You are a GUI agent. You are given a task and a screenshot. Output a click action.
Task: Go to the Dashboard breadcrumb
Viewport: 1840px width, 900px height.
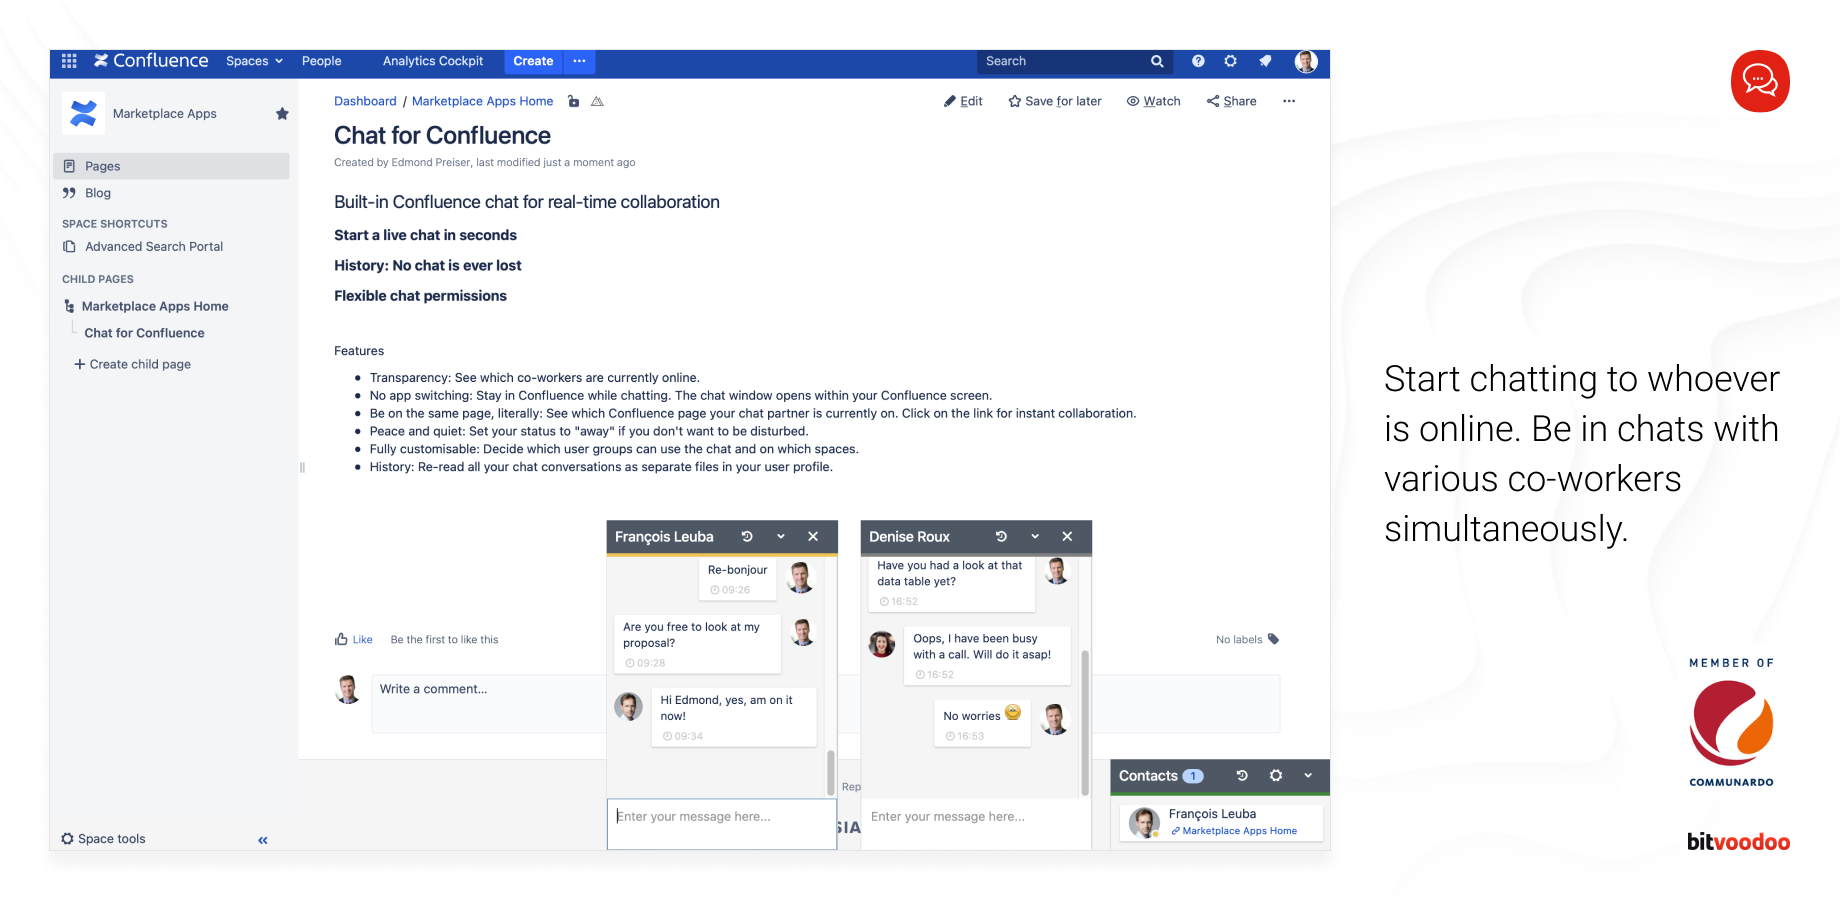tap(365, 101)
